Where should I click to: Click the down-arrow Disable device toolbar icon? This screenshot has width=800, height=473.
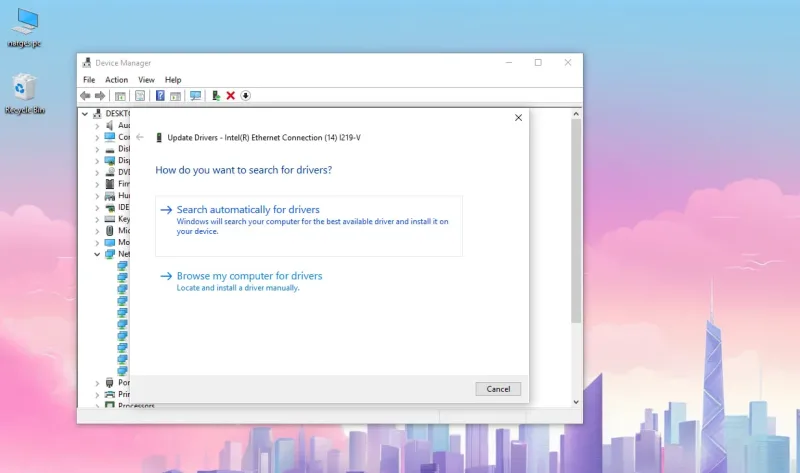click(x=245, y=96)
